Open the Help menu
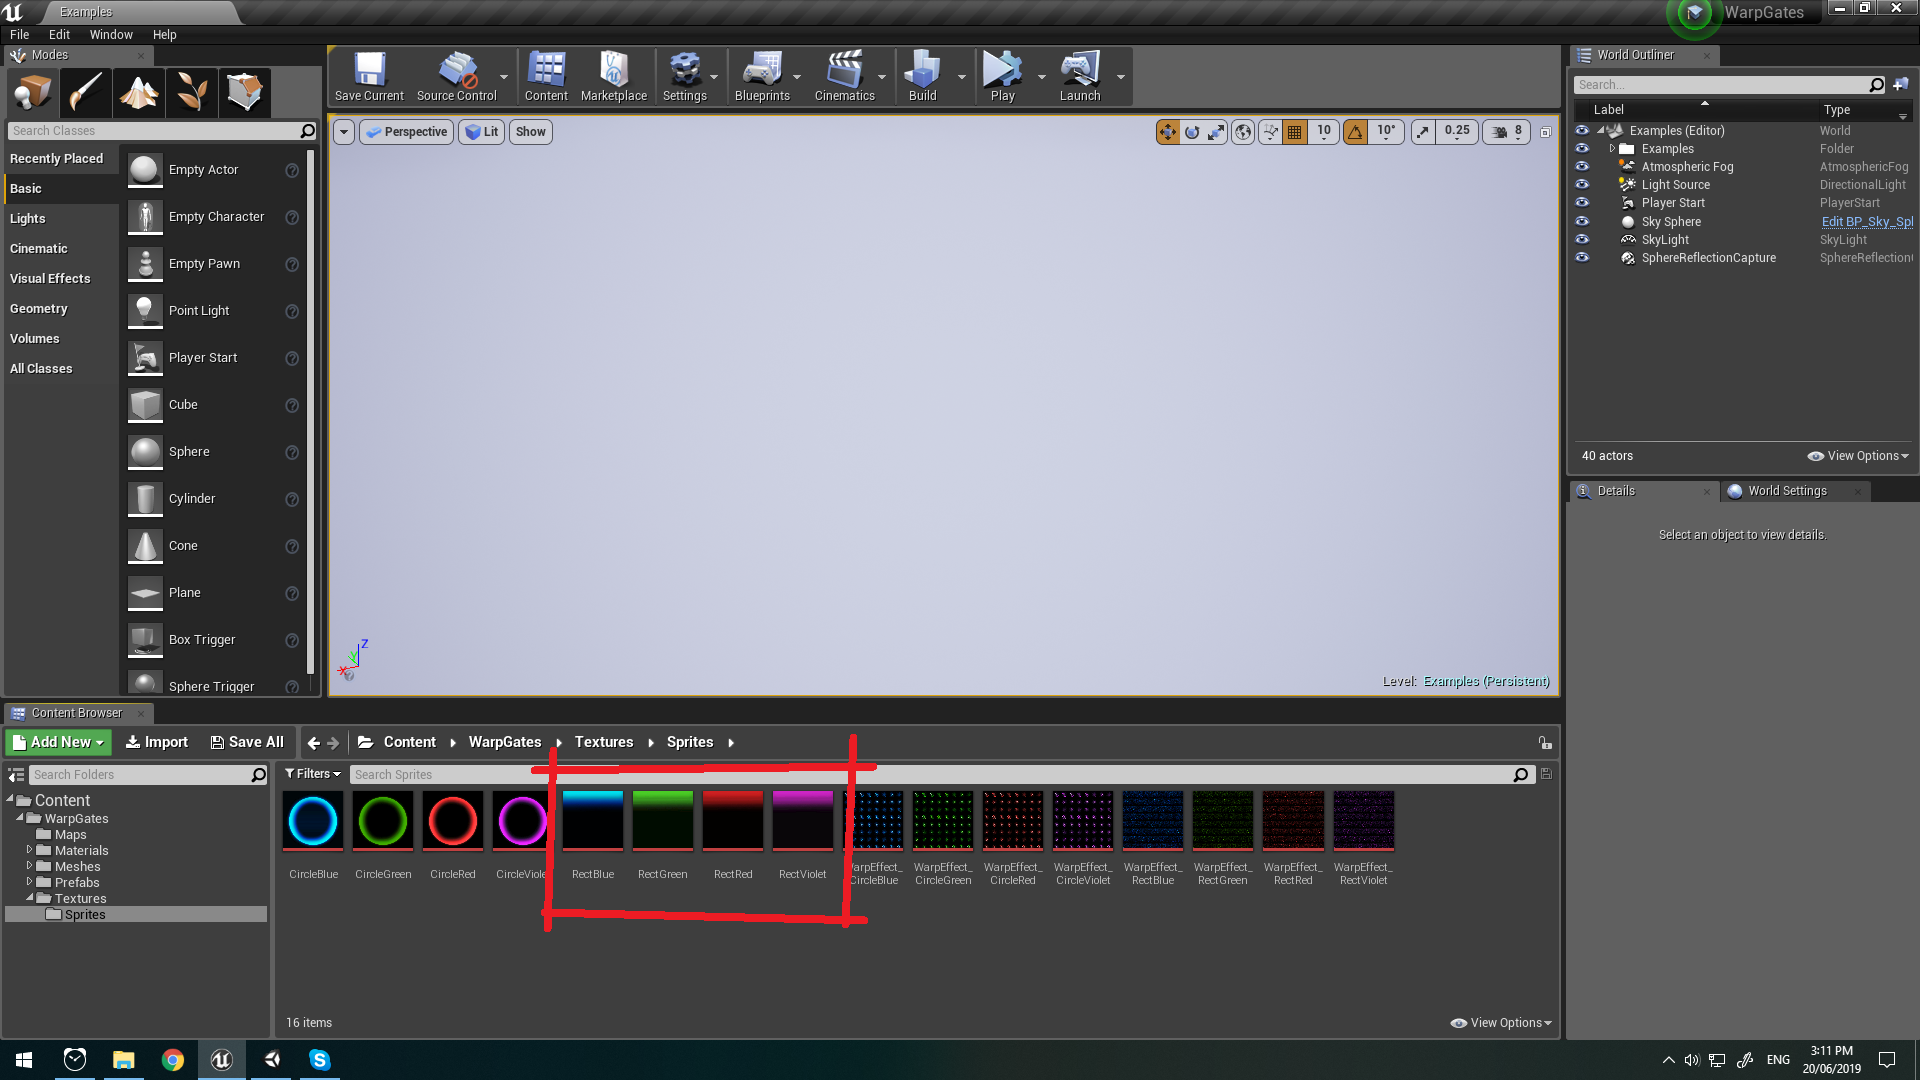 pos(164,34)
